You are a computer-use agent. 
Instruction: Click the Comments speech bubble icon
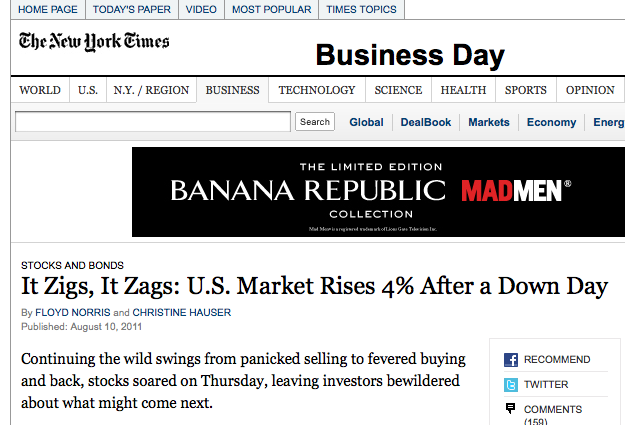click(x=510, y=408)
